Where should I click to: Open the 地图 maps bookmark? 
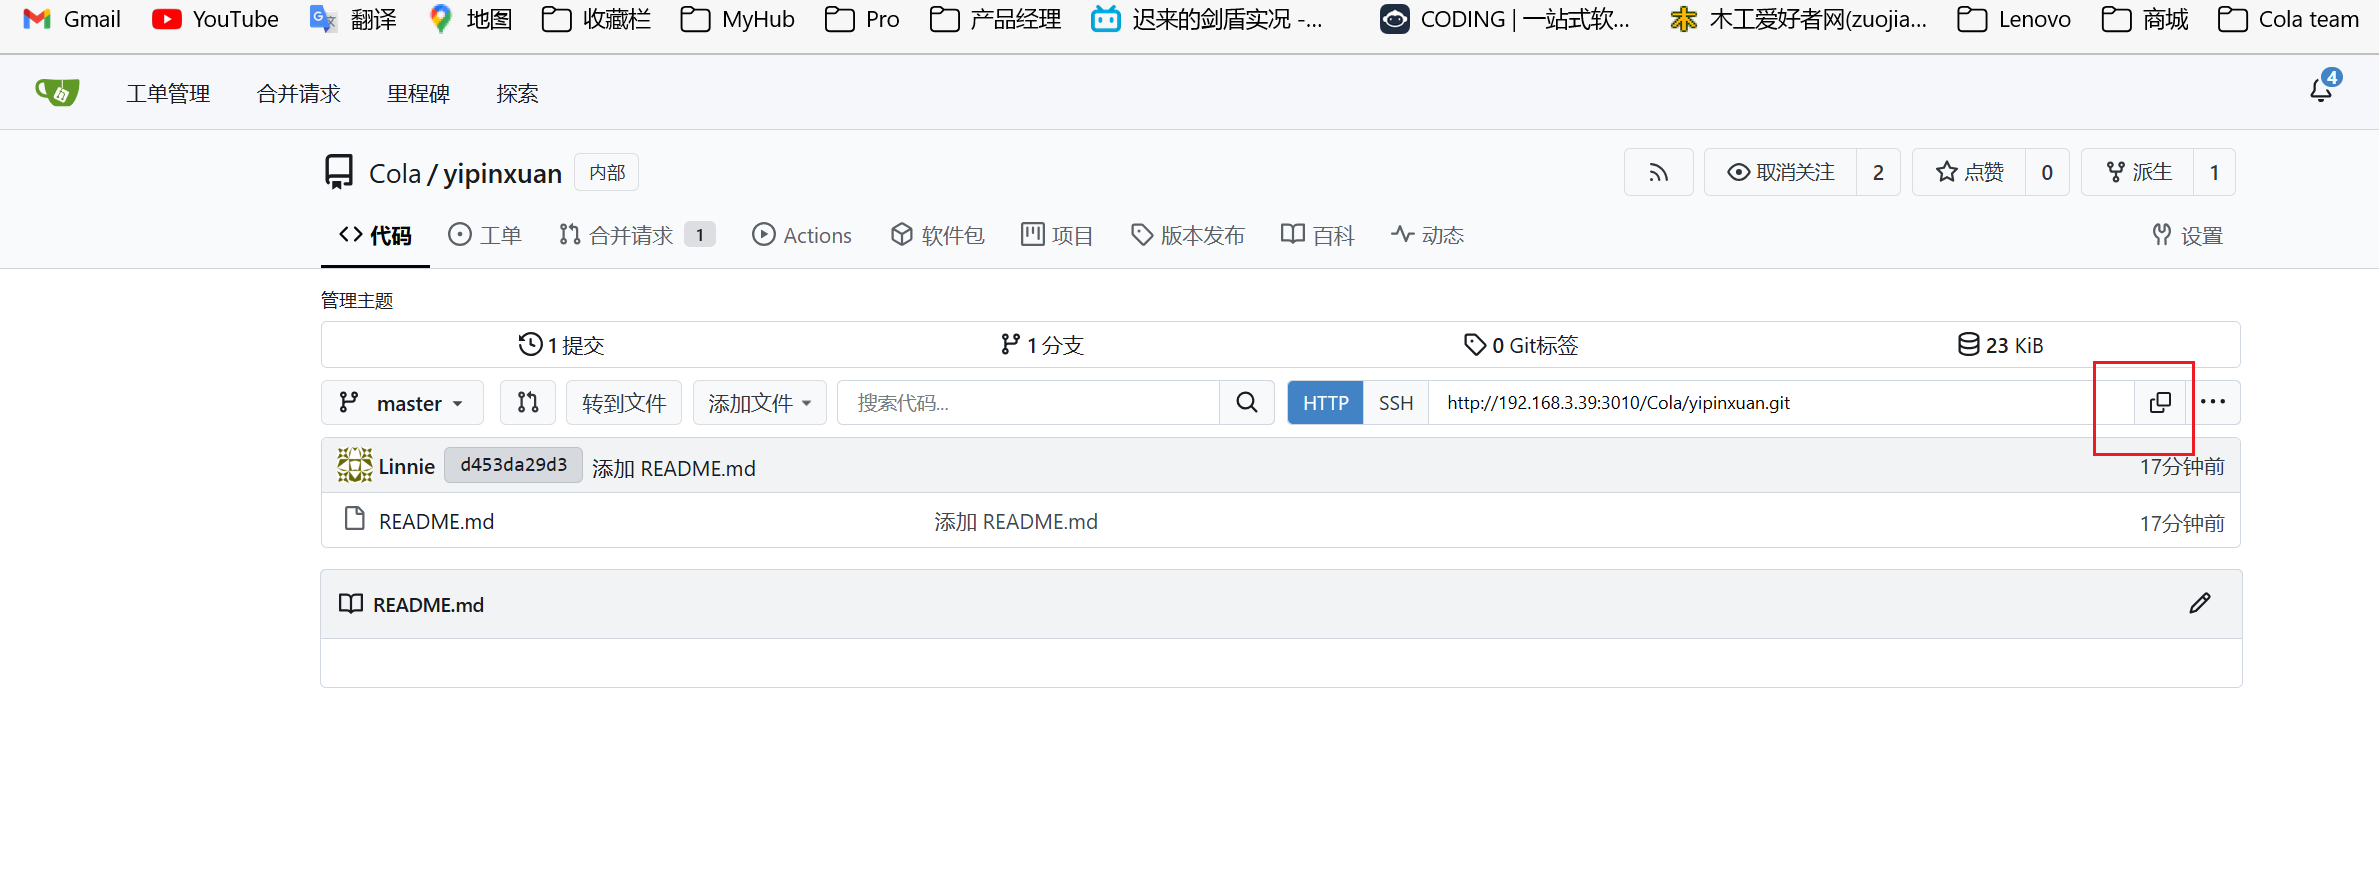(x=469, y=19)
